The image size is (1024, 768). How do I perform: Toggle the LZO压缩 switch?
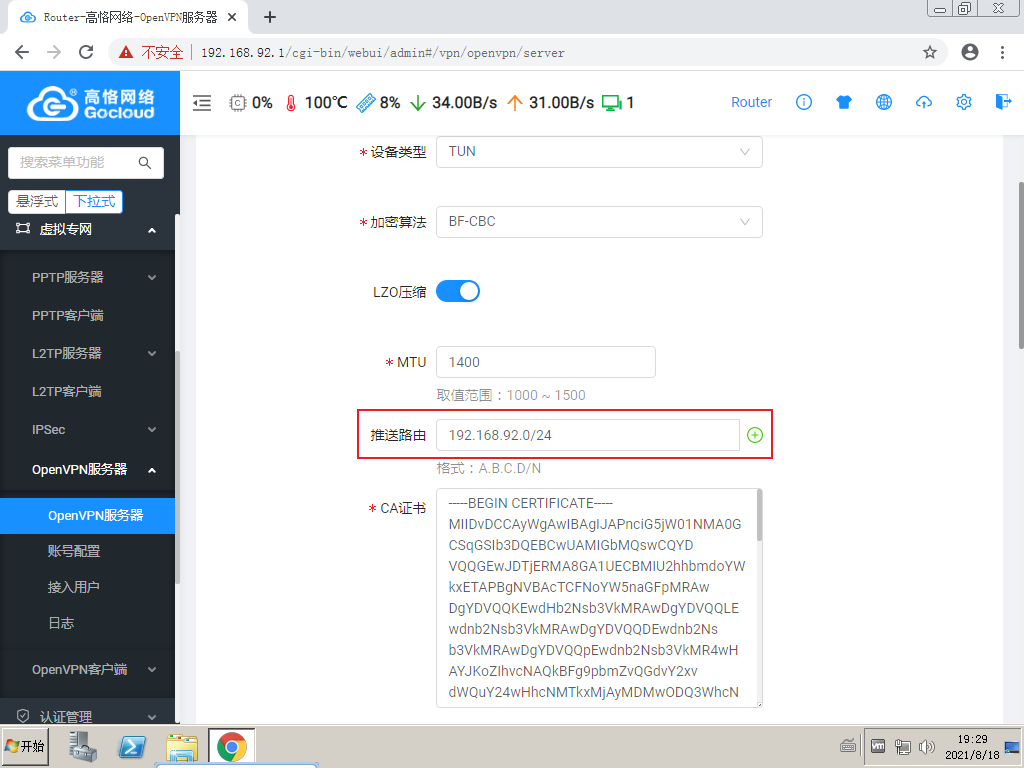458,291
